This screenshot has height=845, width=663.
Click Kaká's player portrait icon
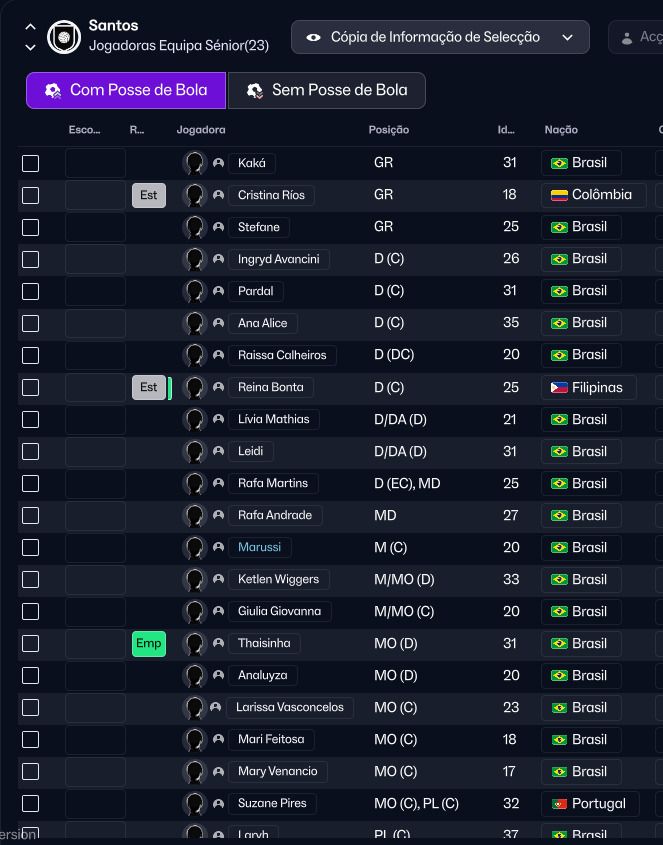[x=194, y=163]
